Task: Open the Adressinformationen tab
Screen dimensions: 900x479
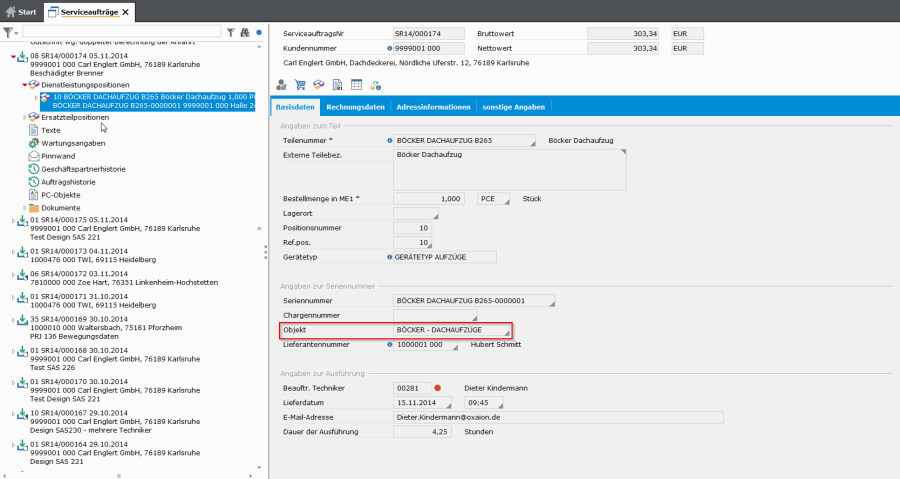Action: point(433,106)
